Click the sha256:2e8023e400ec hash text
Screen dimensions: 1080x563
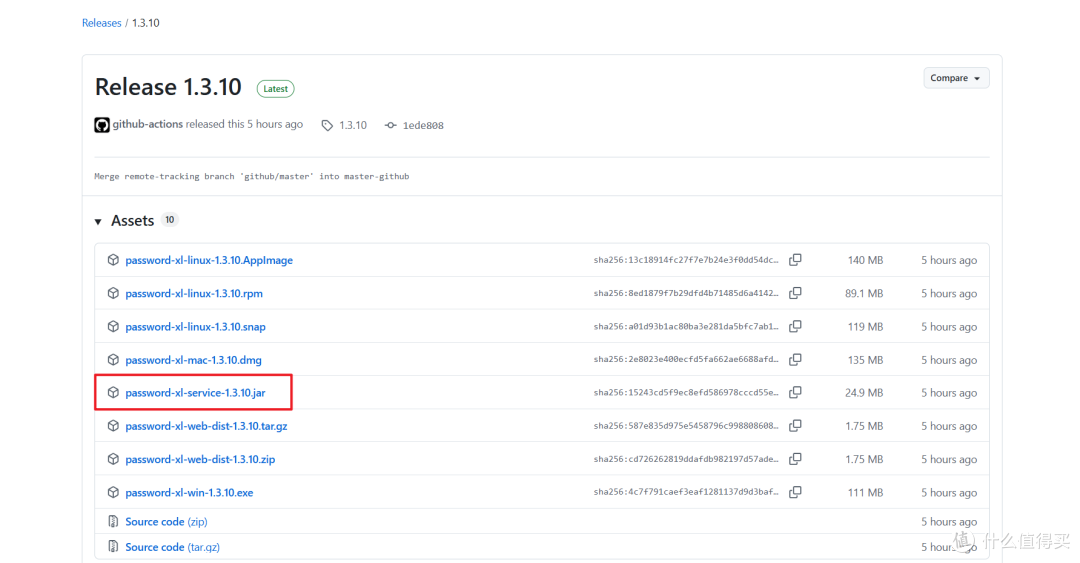[686, 359]
